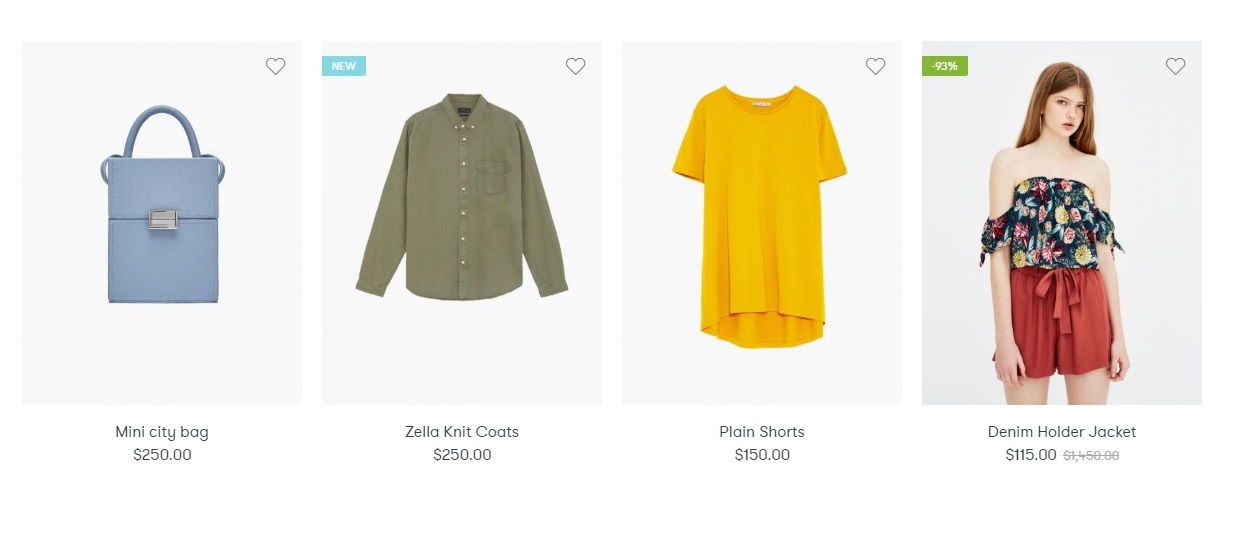The width and height of the screenshot is (1255, 547).
Task: Click the $250.00 price under Mini city bag
Action: click(162, 455)
